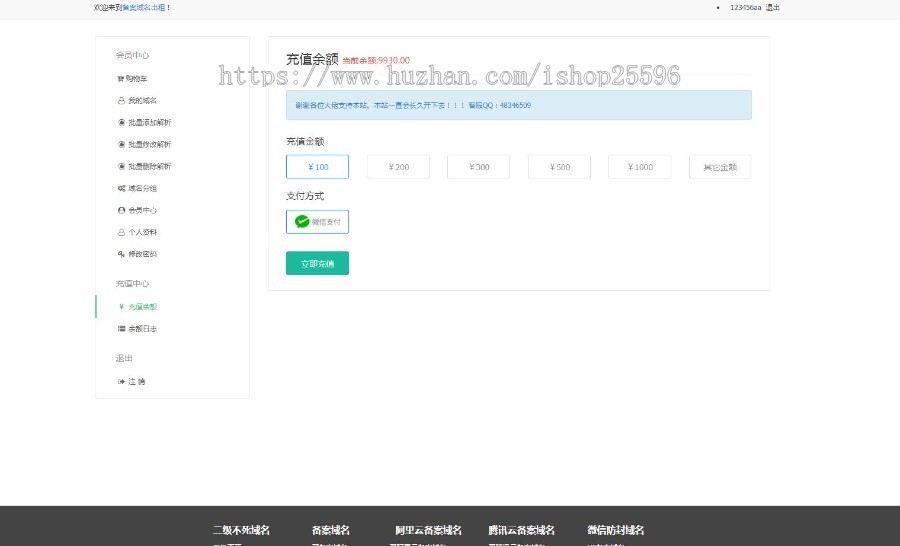
Task: Click the person icon beside 个人资料
Action: [121, 232]
